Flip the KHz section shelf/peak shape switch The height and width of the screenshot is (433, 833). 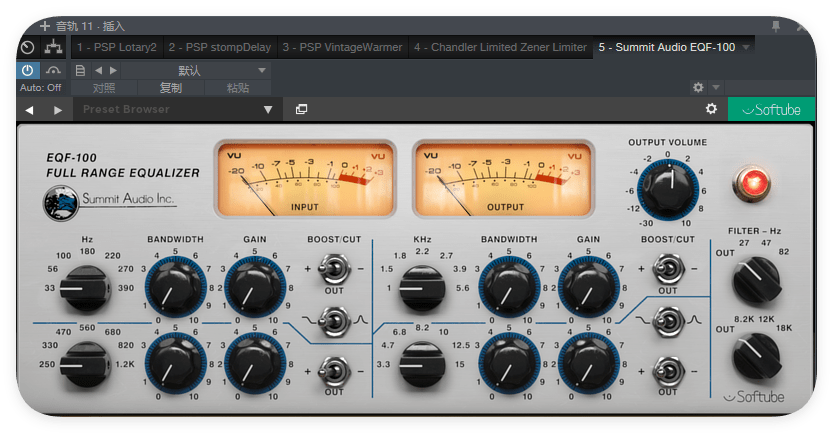tap(668, 321)
